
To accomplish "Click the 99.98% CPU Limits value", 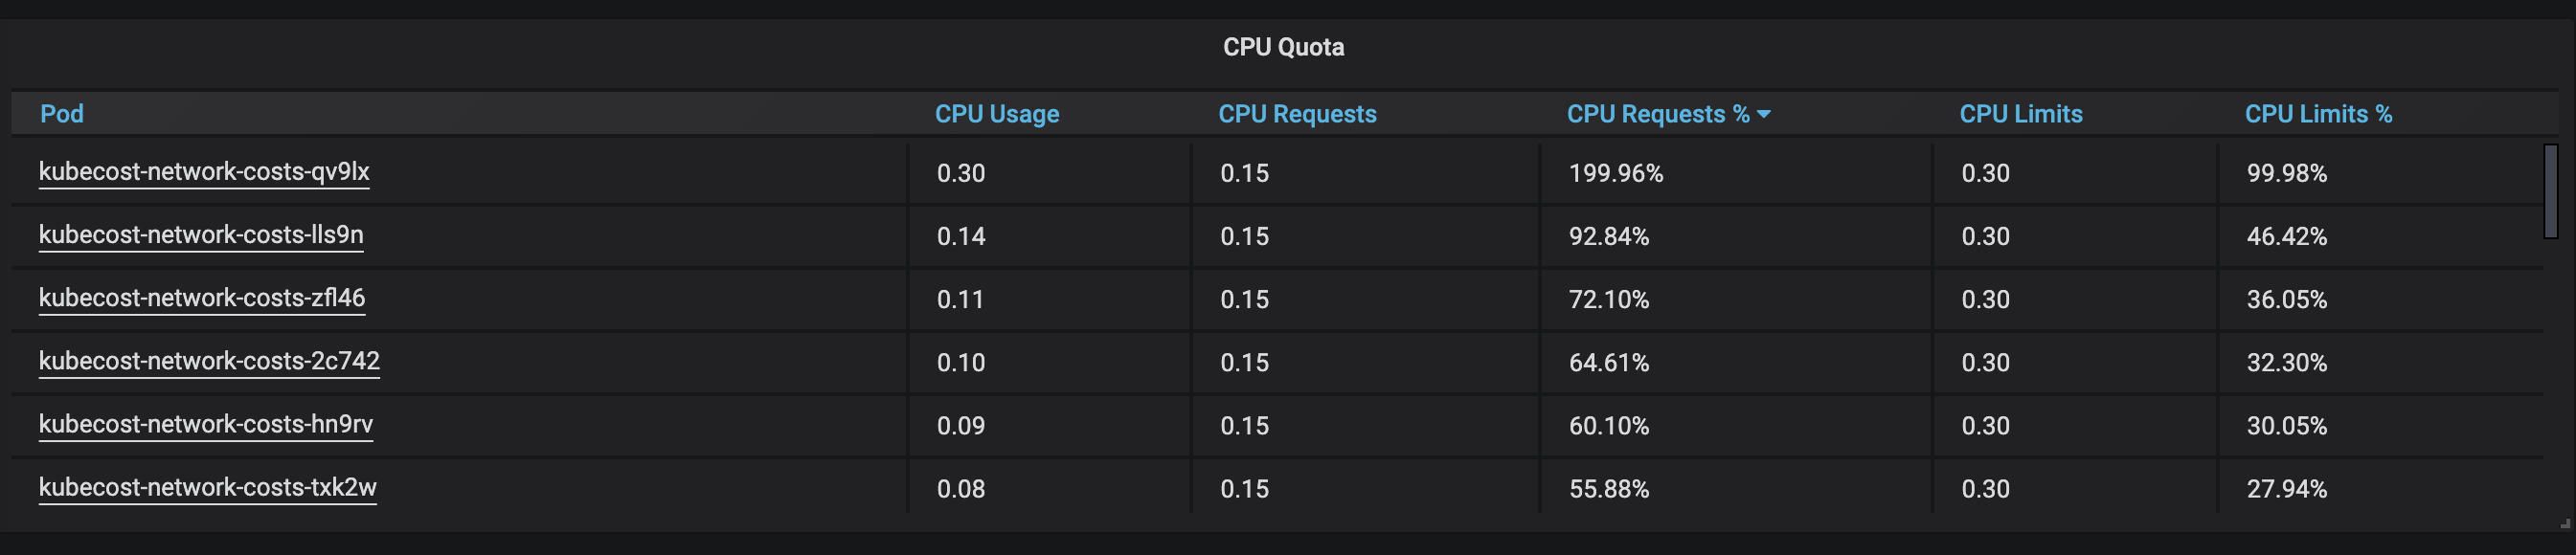I will pyautogui.click(x=2287, y=172).
